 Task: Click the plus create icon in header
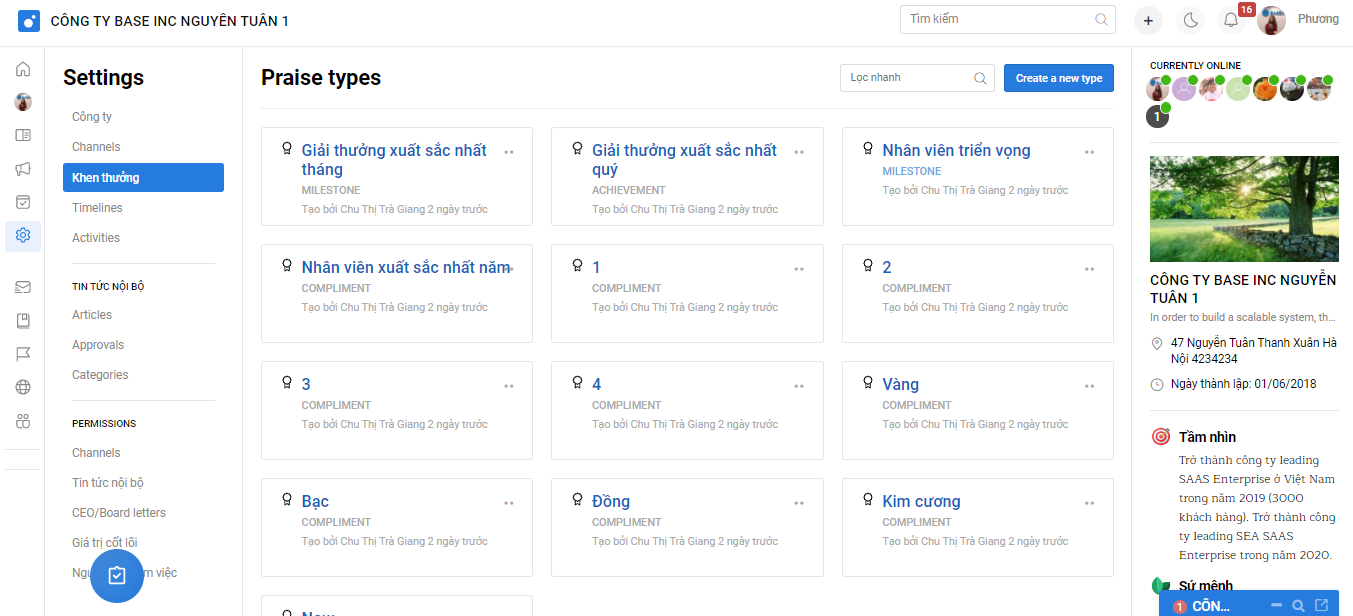pyautogui.click(x=1148, y=20)
